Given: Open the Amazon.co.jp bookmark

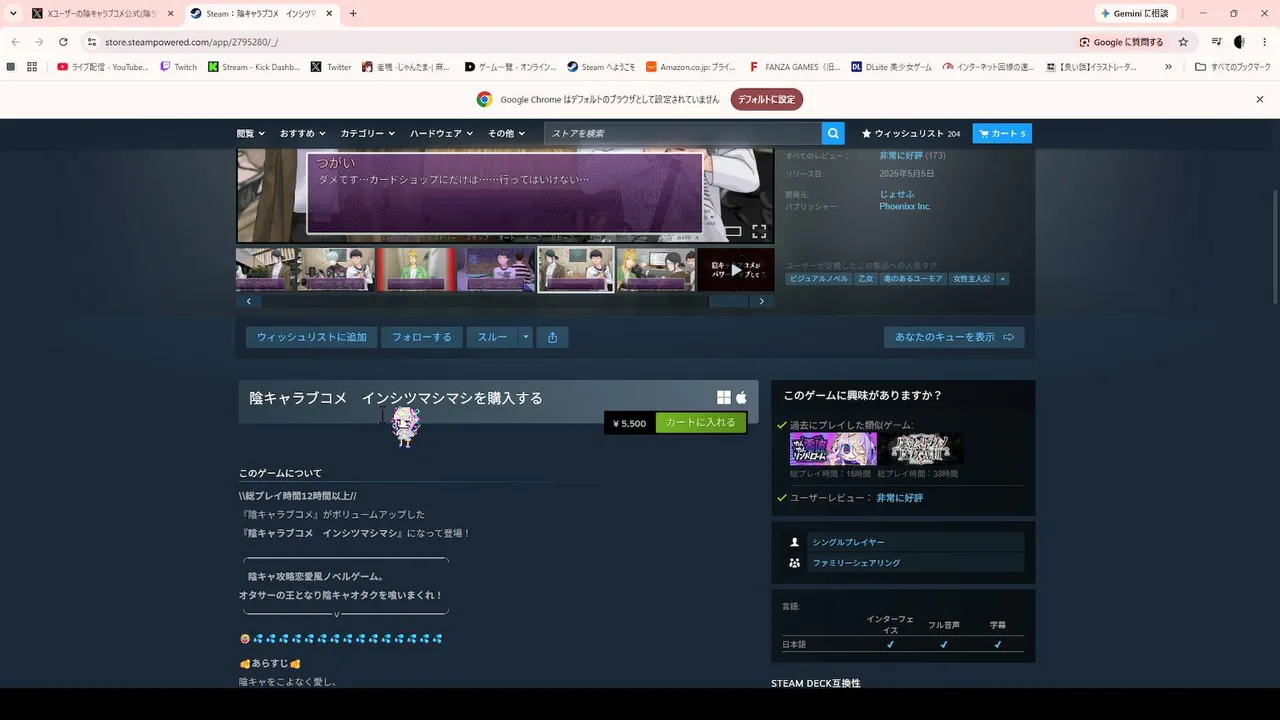Looking at the screenshot, I should coord(691,67).
